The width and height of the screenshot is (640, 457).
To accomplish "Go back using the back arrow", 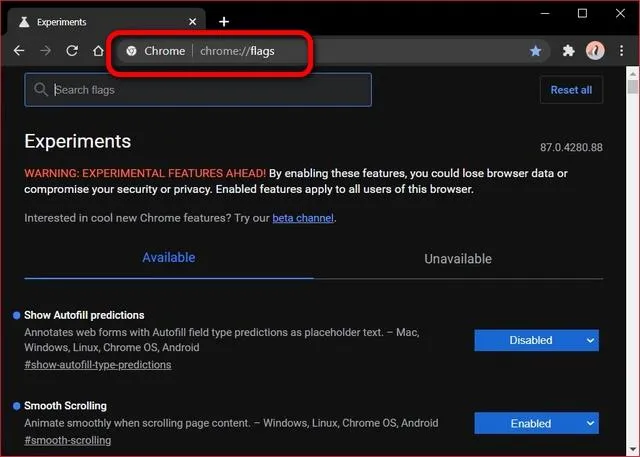I will (19, 51).
